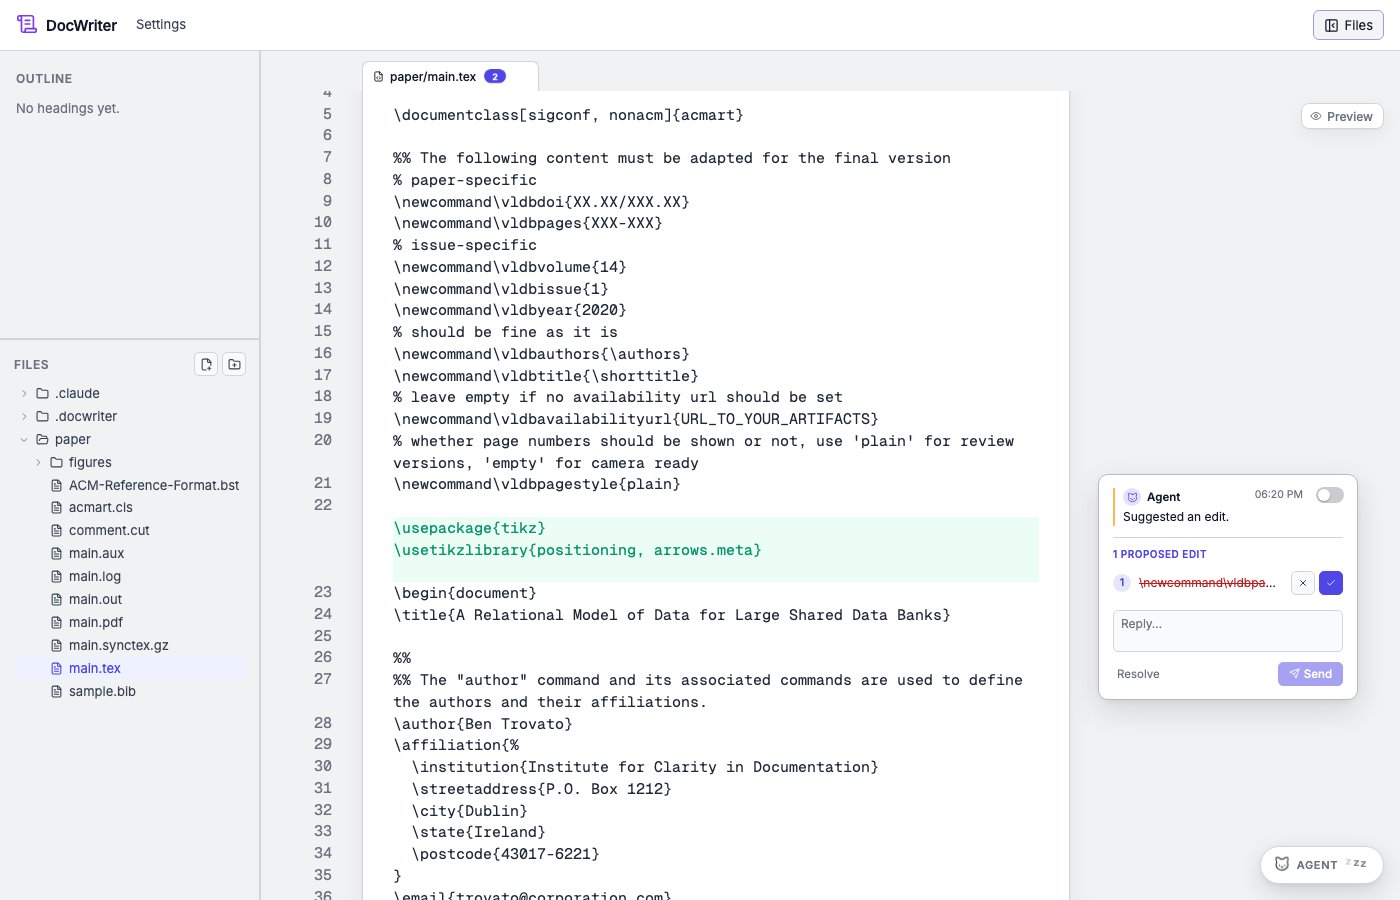
Task: Click the 1 PROPOSED EDIT label
Action: point(1159,554)
